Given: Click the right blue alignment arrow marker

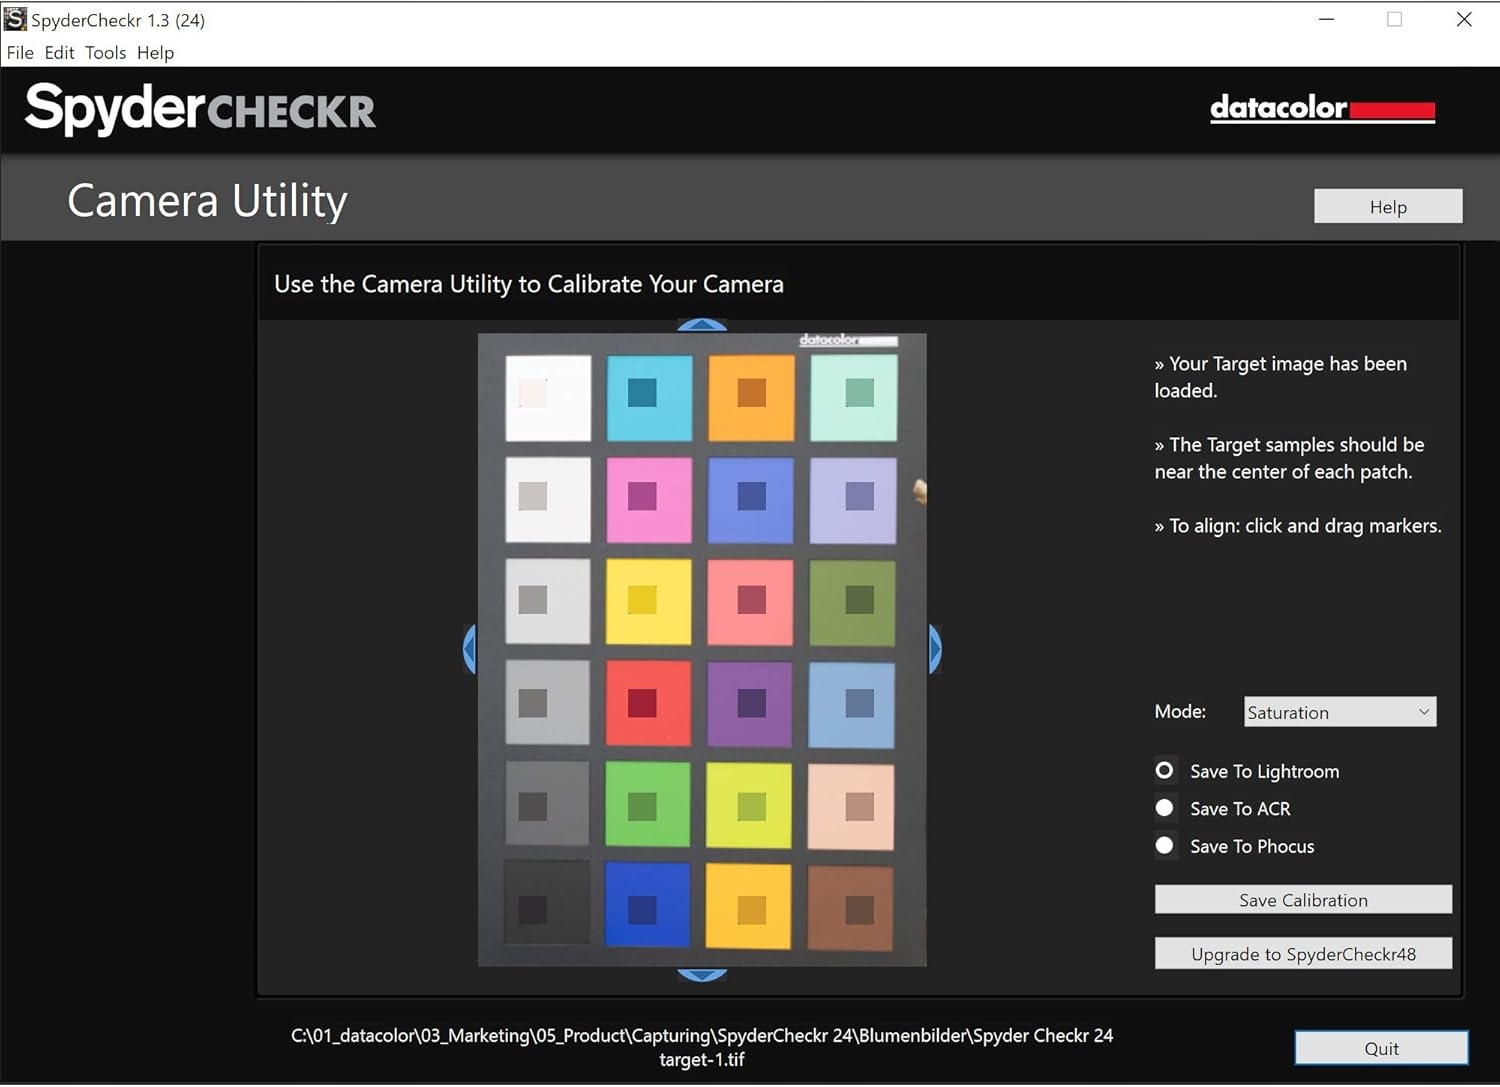Looking at the screenshot, I should (935, 649).
